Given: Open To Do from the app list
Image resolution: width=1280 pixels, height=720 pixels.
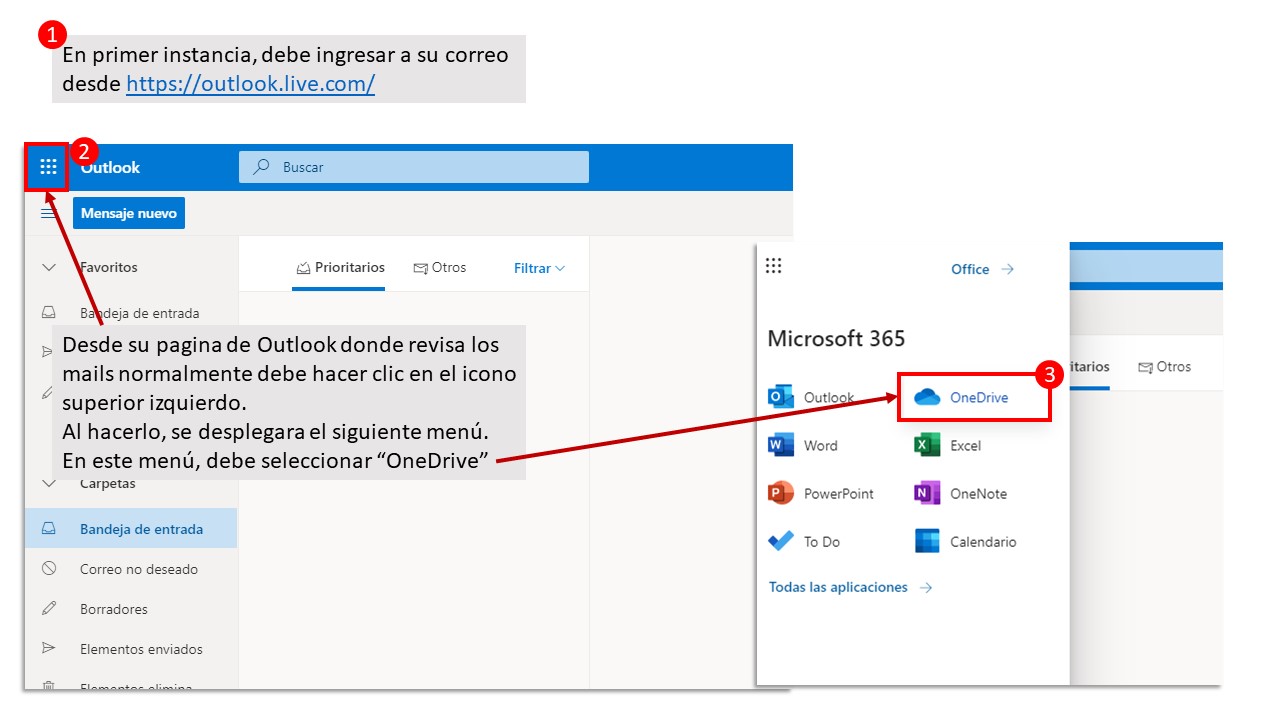Looking at the screenshot, I should click(804, 541).
